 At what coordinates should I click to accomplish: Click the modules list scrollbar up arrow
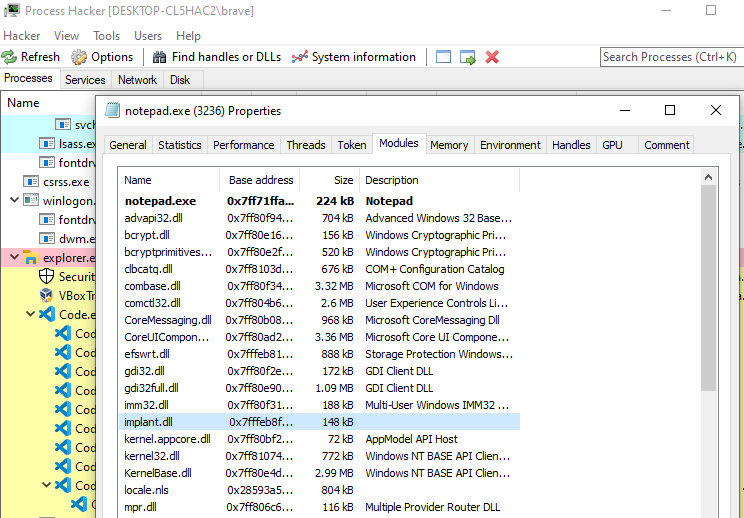coord(708,177)
